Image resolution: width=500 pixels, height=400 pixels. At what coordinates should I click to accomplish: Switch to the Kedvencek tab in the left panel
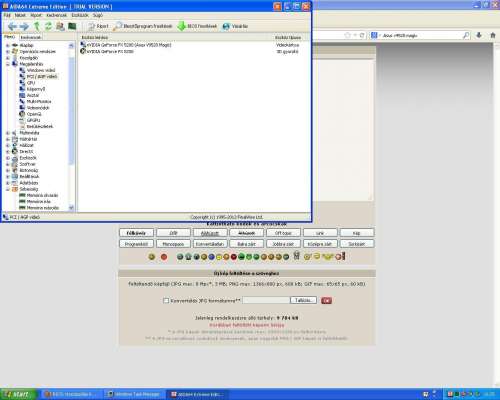31,37
